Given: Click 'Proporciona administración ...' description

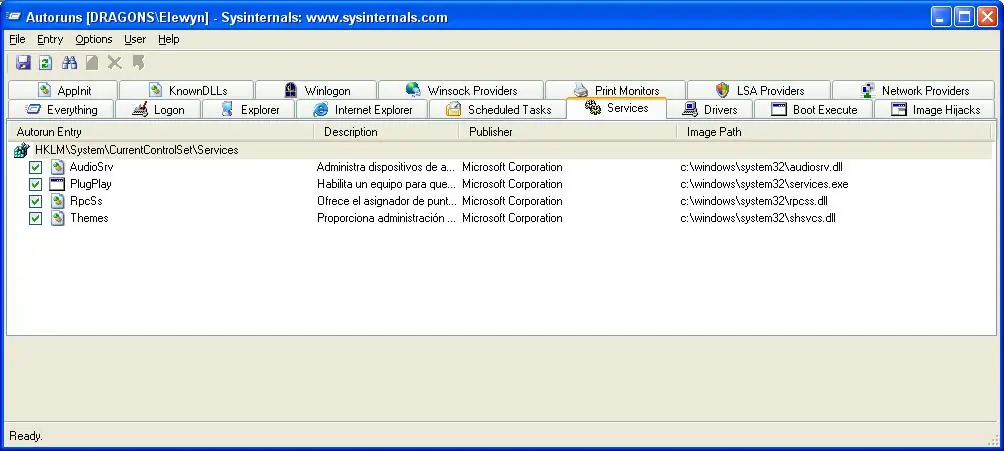Looking at the screenshot, I should point(386,218).
